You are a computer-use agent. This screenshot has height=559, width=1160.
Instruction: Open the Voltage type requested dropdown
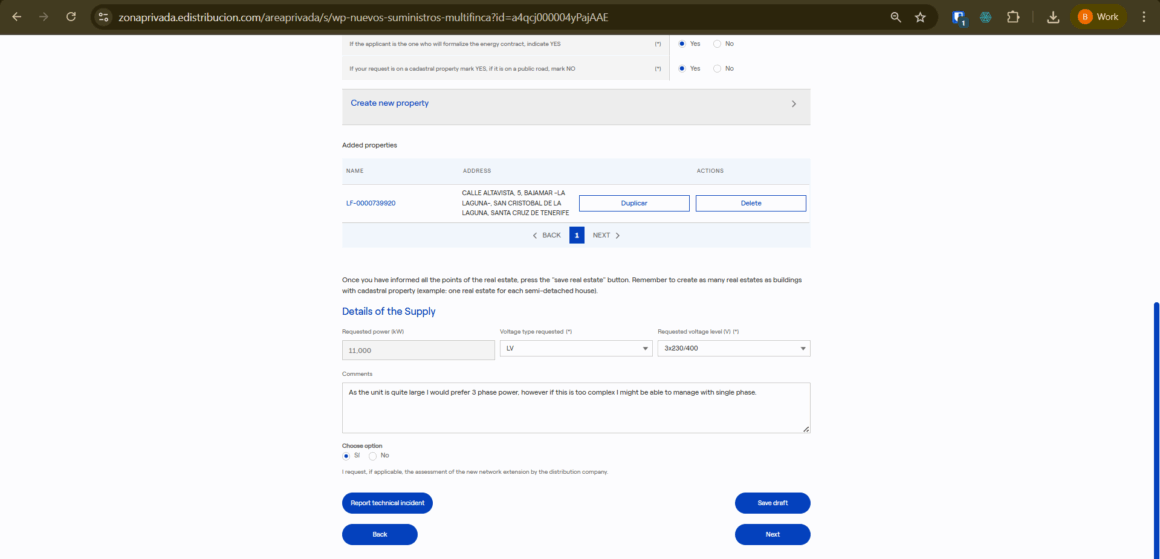pyautogui.click(x=575, y=349)
